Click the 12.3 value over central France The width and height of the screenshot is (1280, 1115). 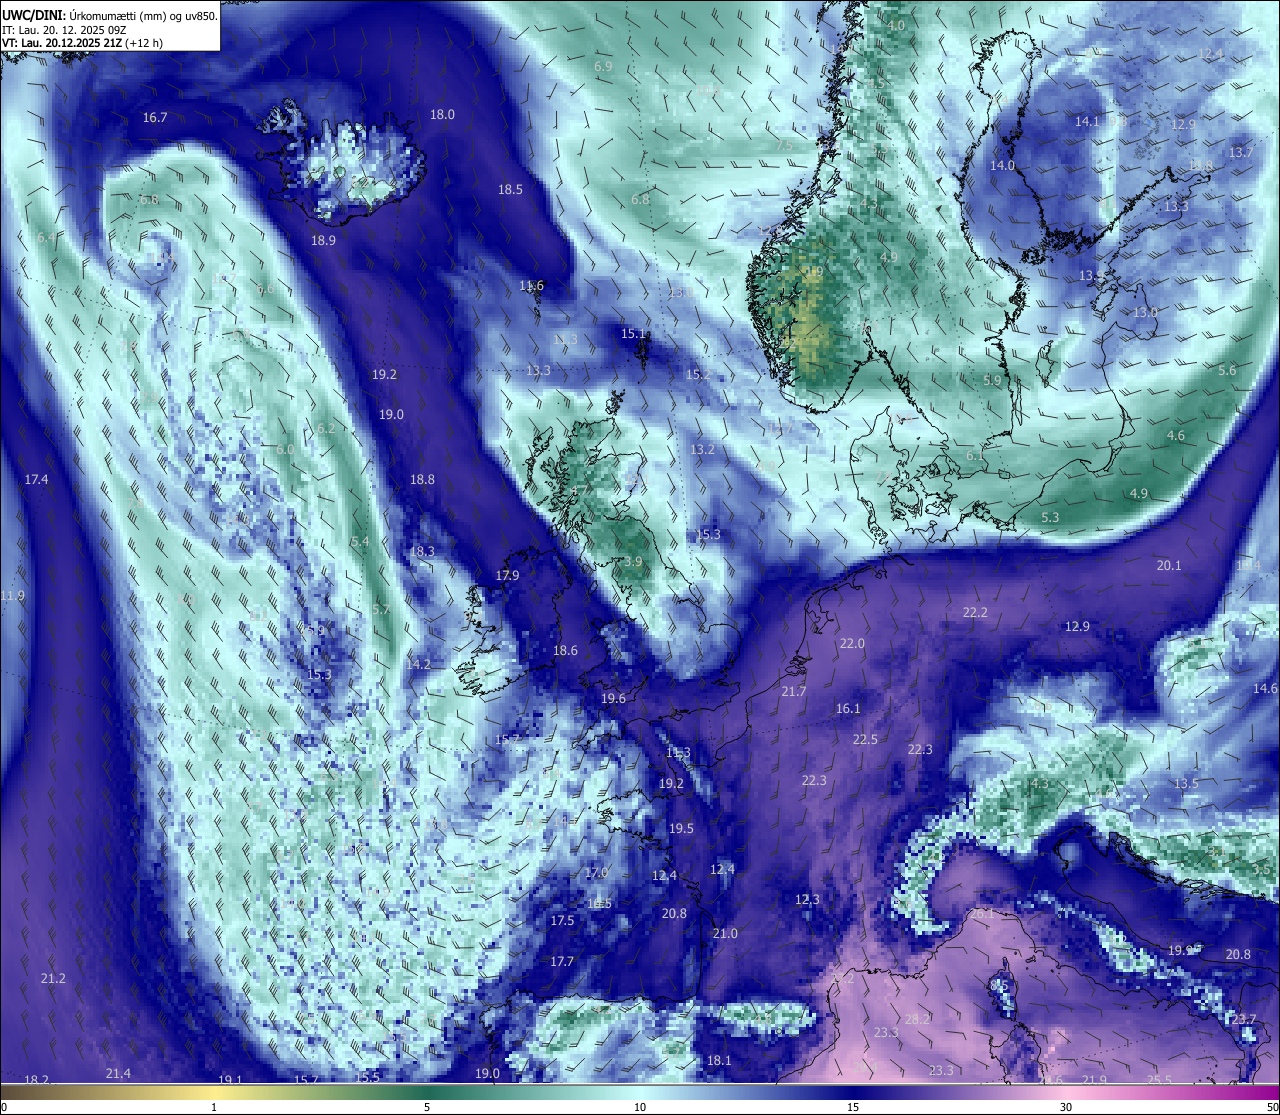(x=807, y=900)
